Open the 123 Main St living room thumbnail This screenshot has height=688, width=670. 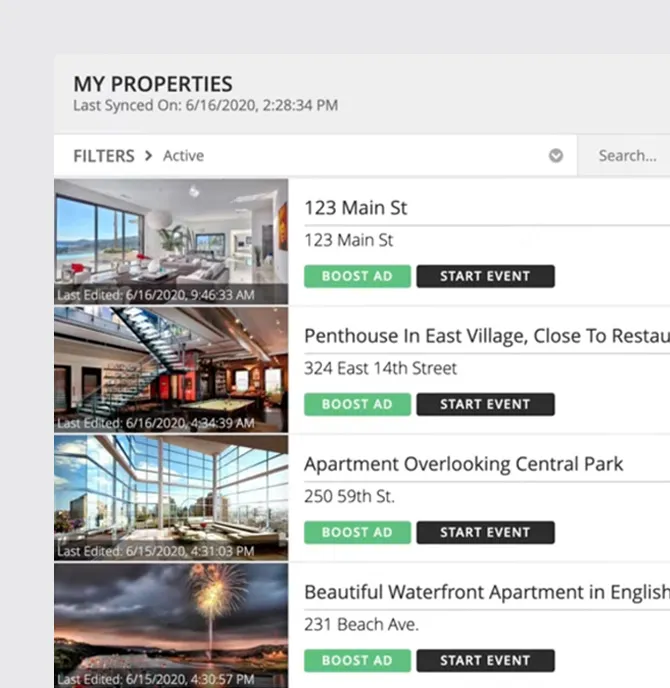coord(171,241)
